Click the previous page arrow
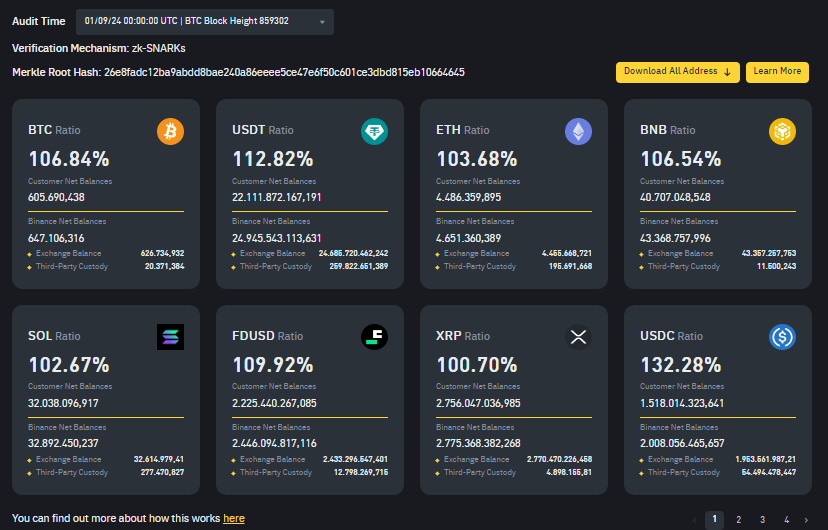 (x=694, y=520)
